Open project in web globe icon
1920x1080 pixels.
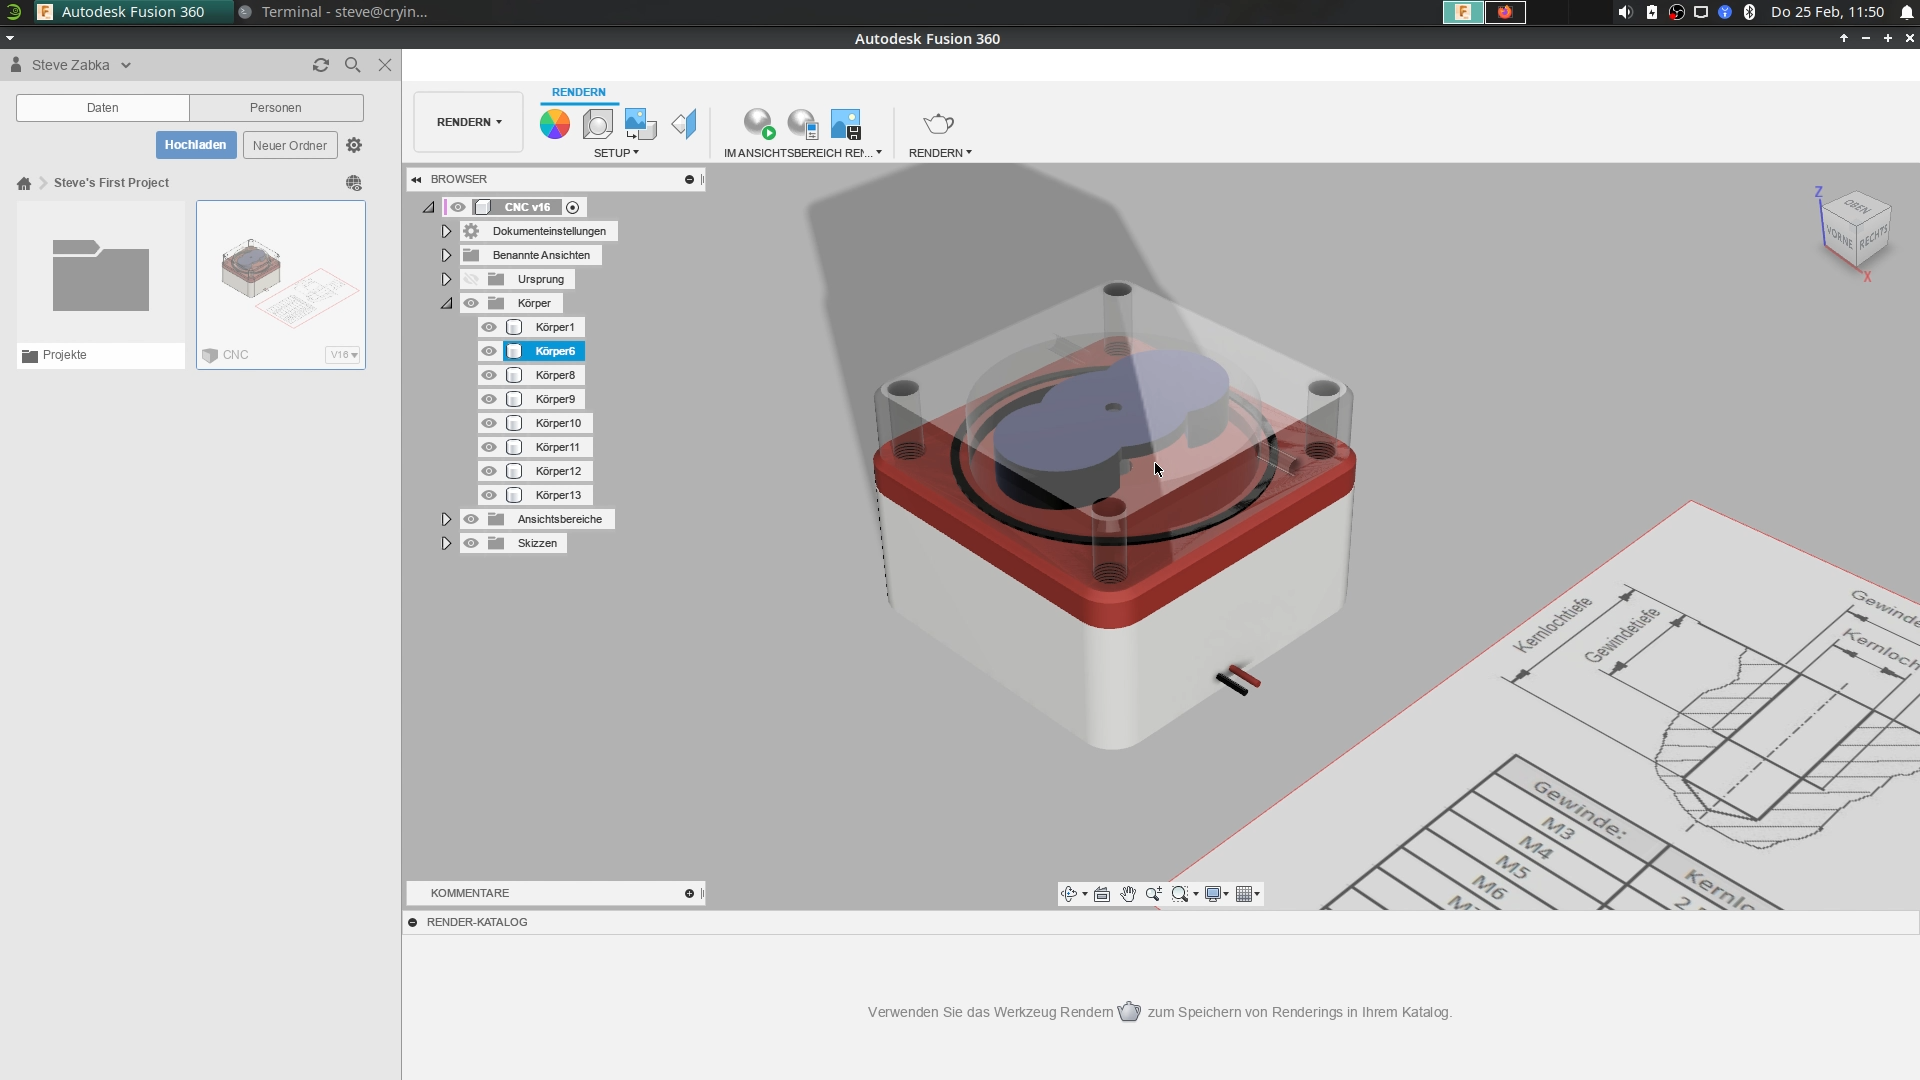coord(354,183)
